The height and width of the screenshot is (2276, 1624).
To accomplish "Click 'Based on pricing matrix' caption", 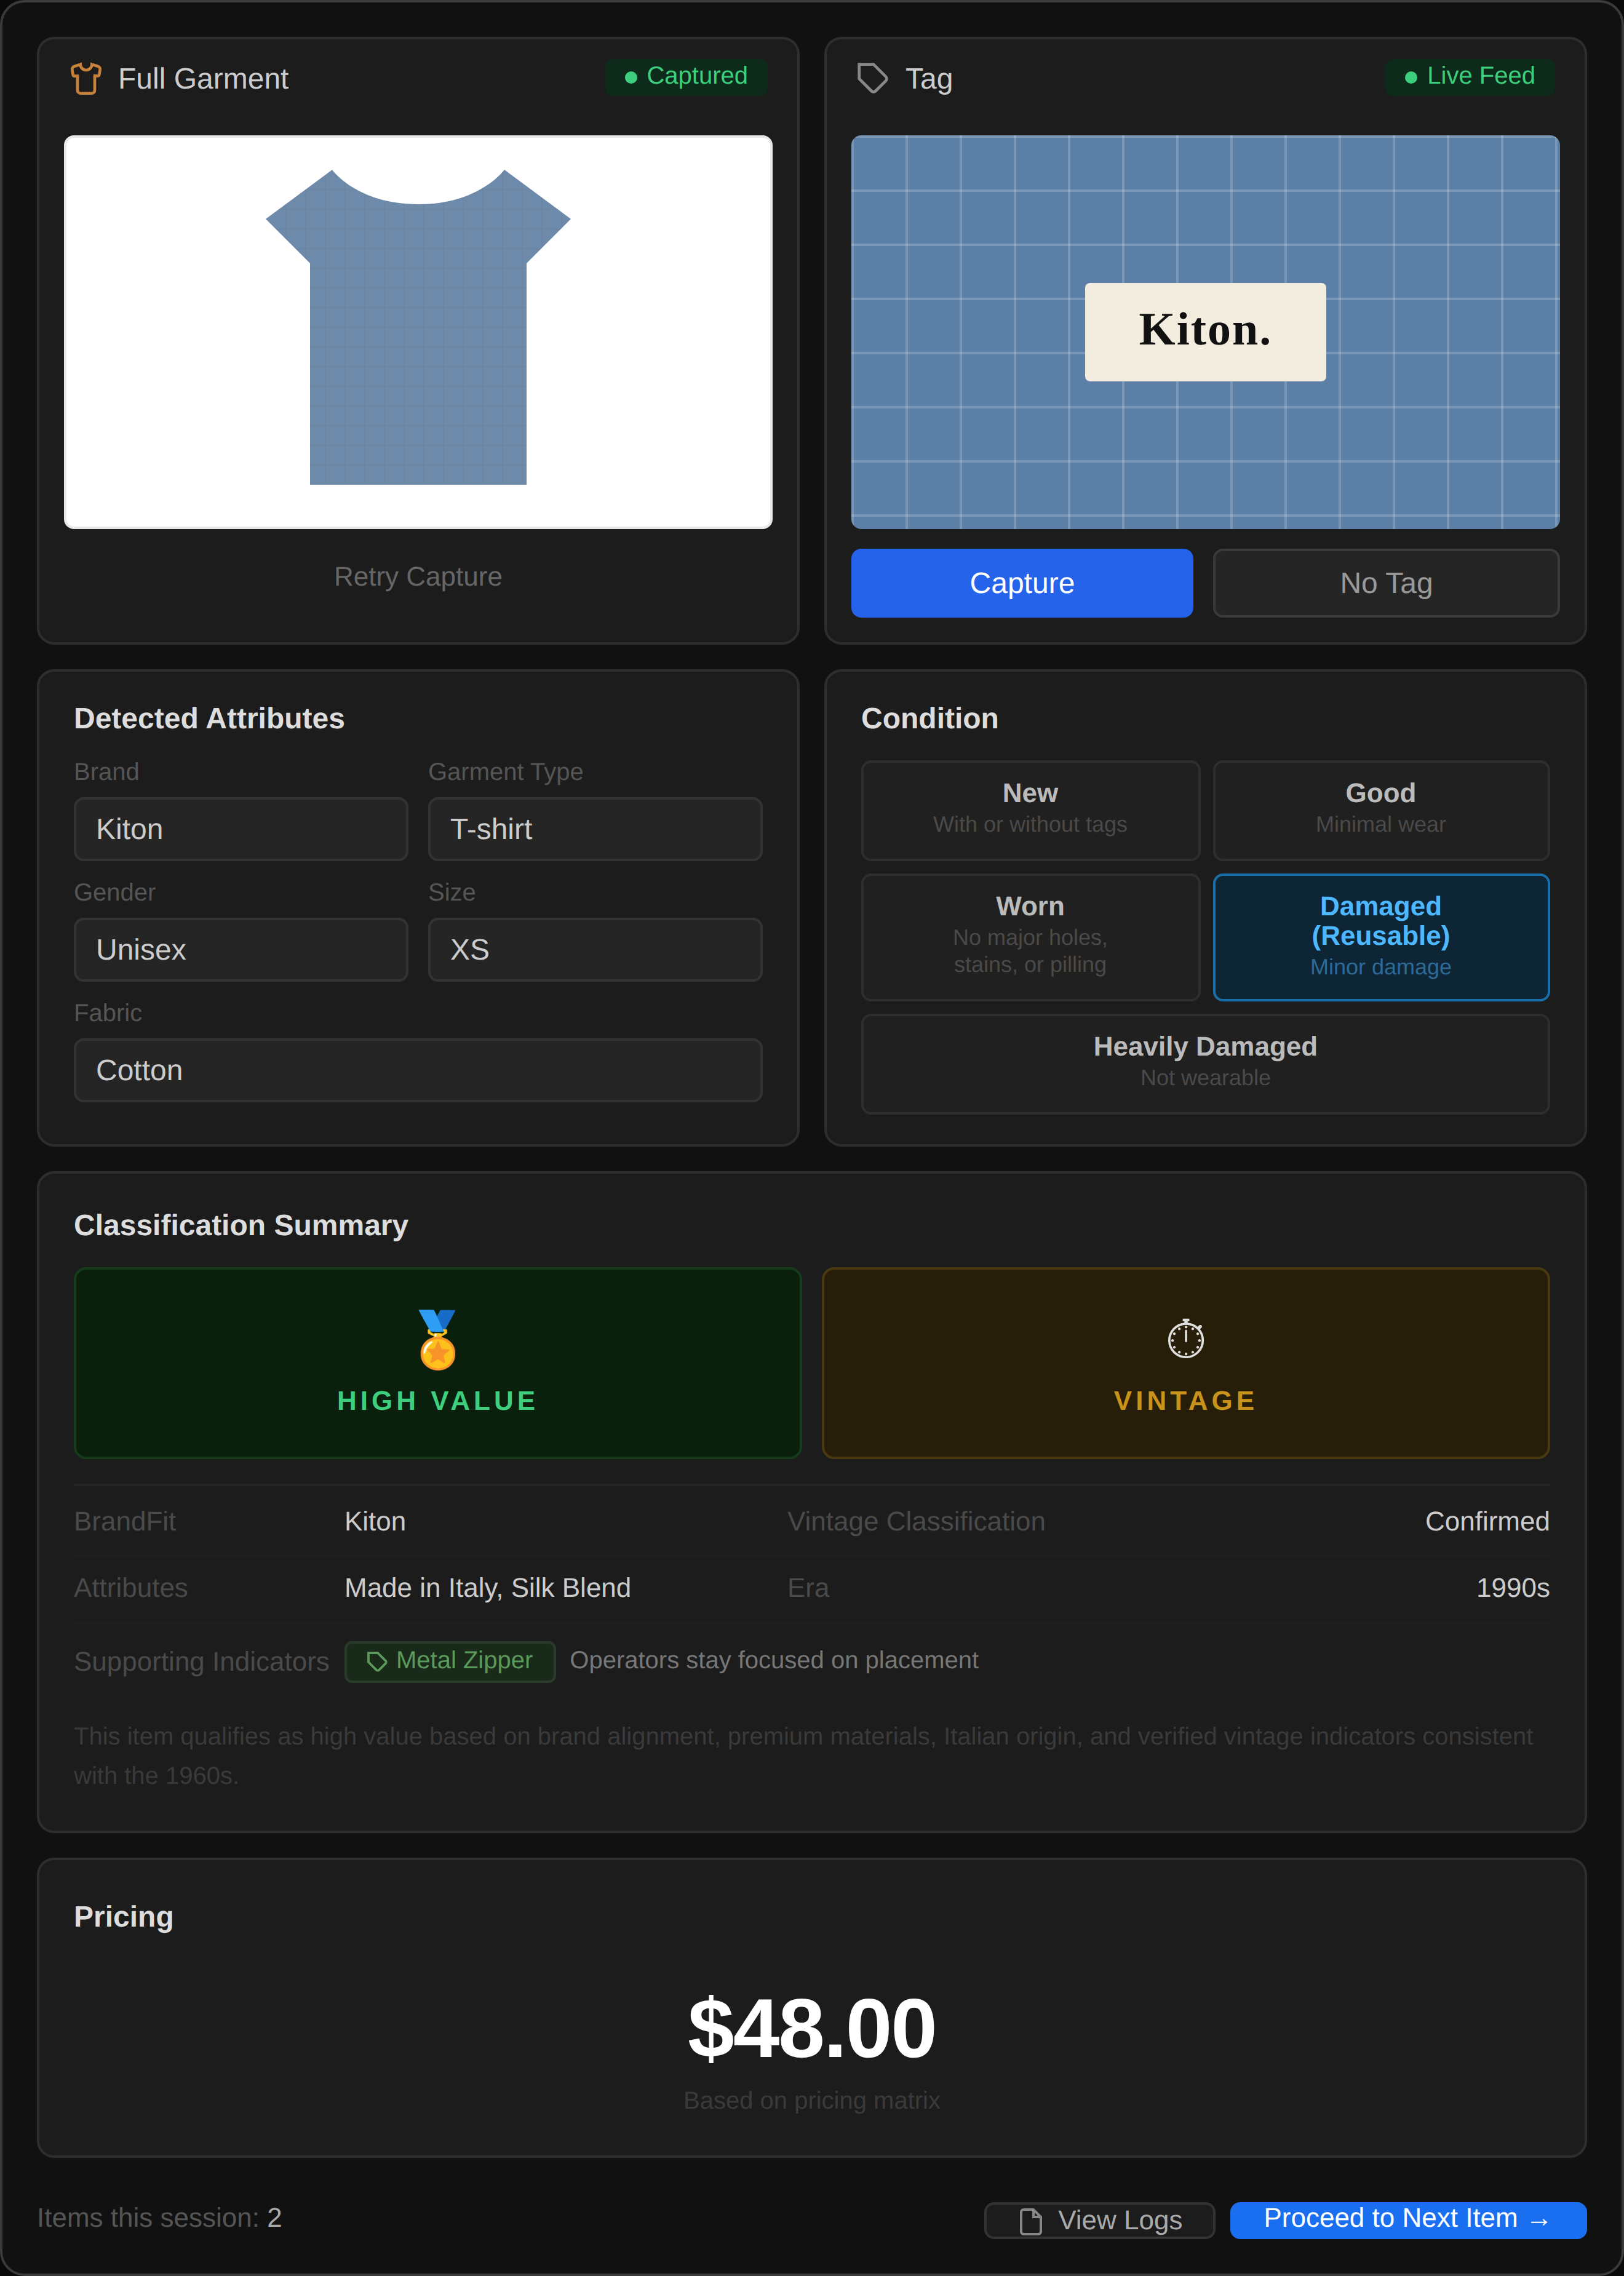I will (x=811, y=2101).
